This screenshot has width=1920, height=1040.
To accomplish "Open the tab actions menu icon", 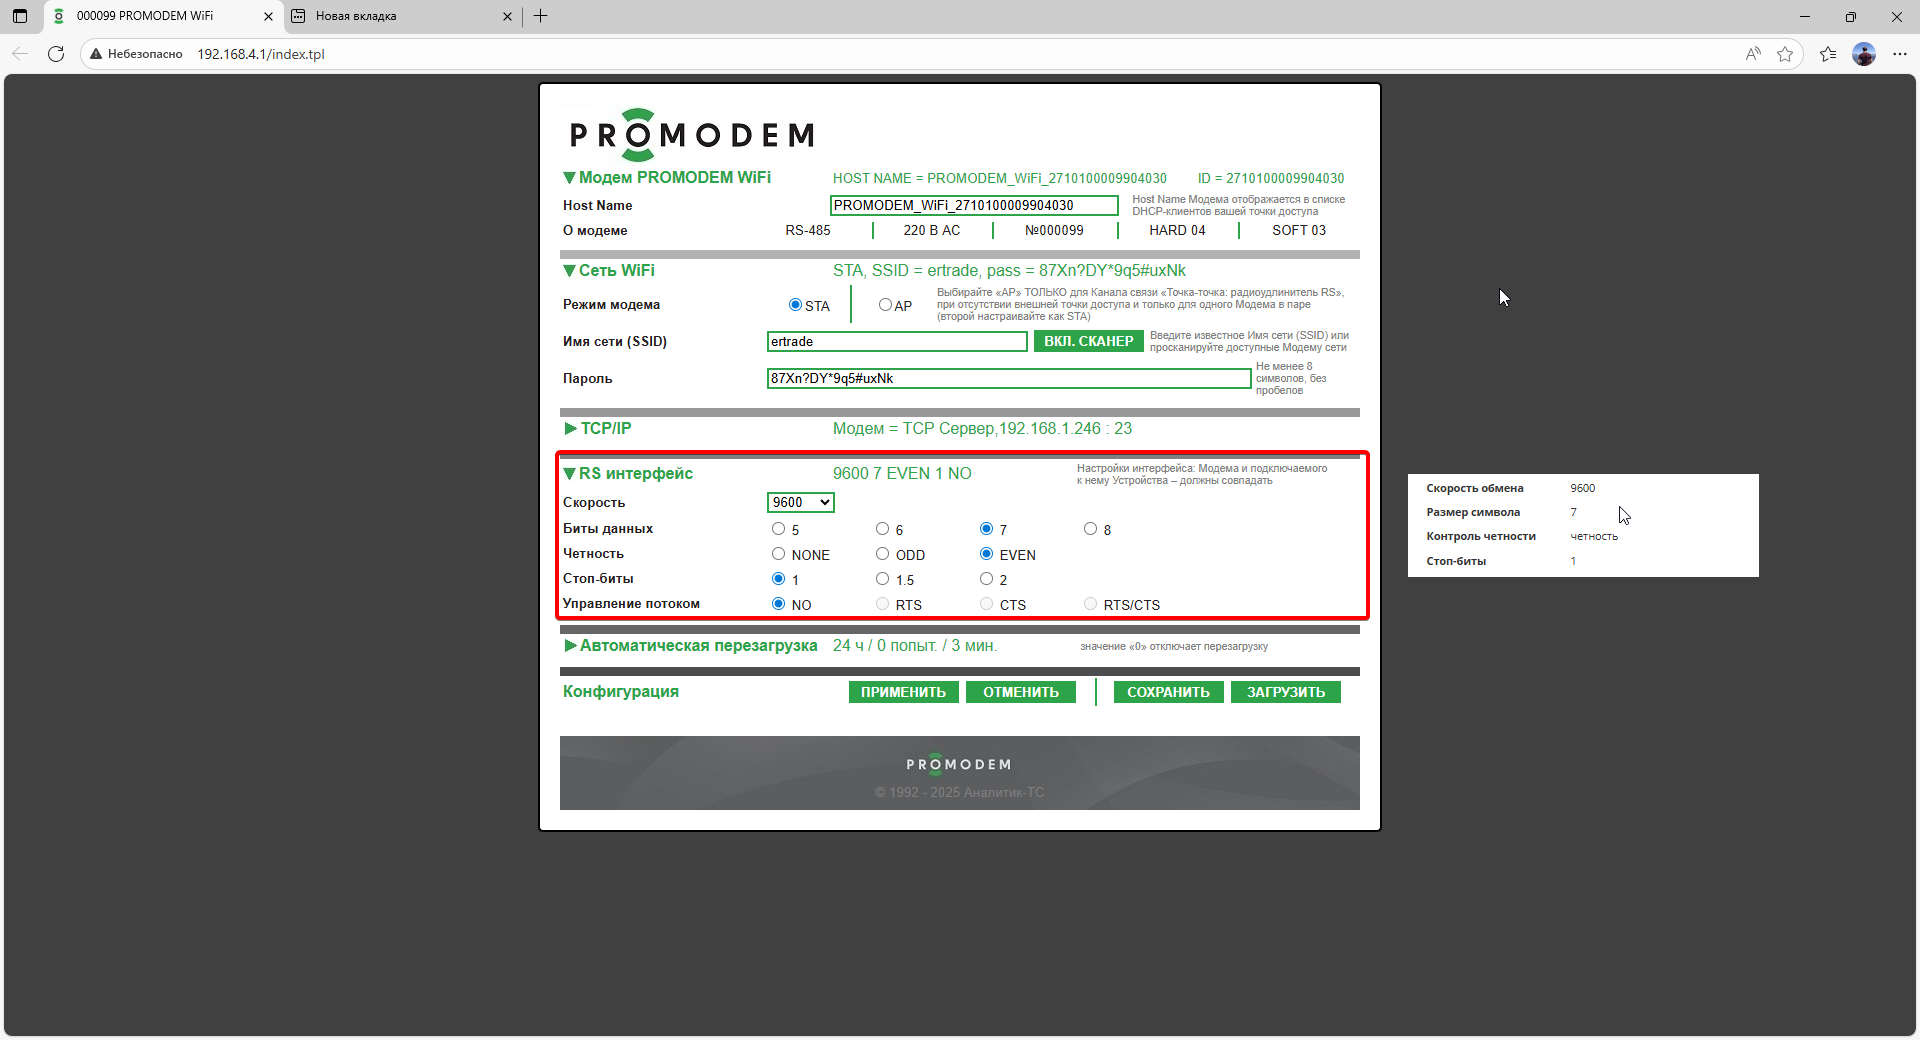I will [20, 16].
